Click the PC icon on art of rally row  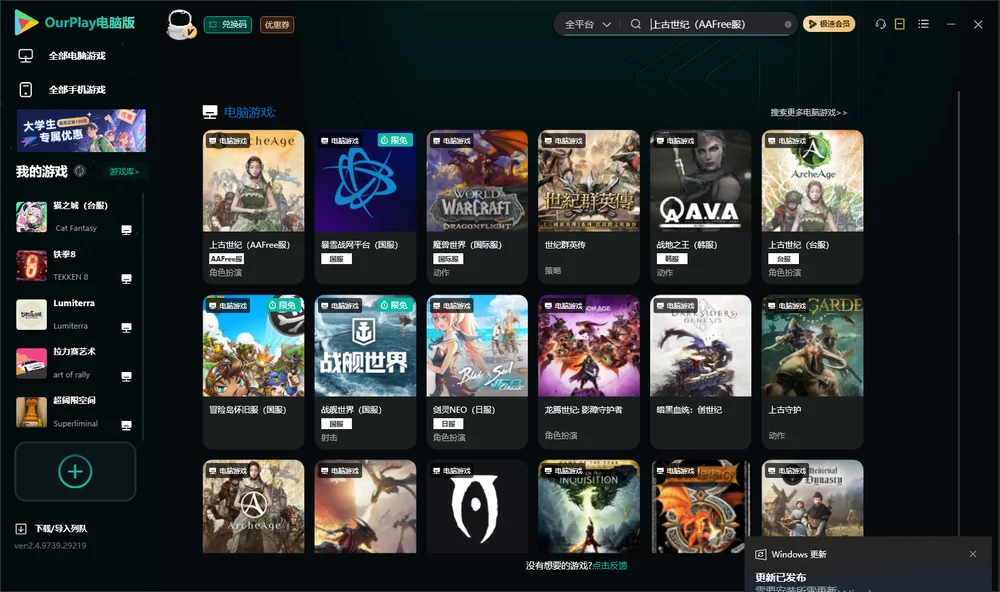[x=126, y=376]
